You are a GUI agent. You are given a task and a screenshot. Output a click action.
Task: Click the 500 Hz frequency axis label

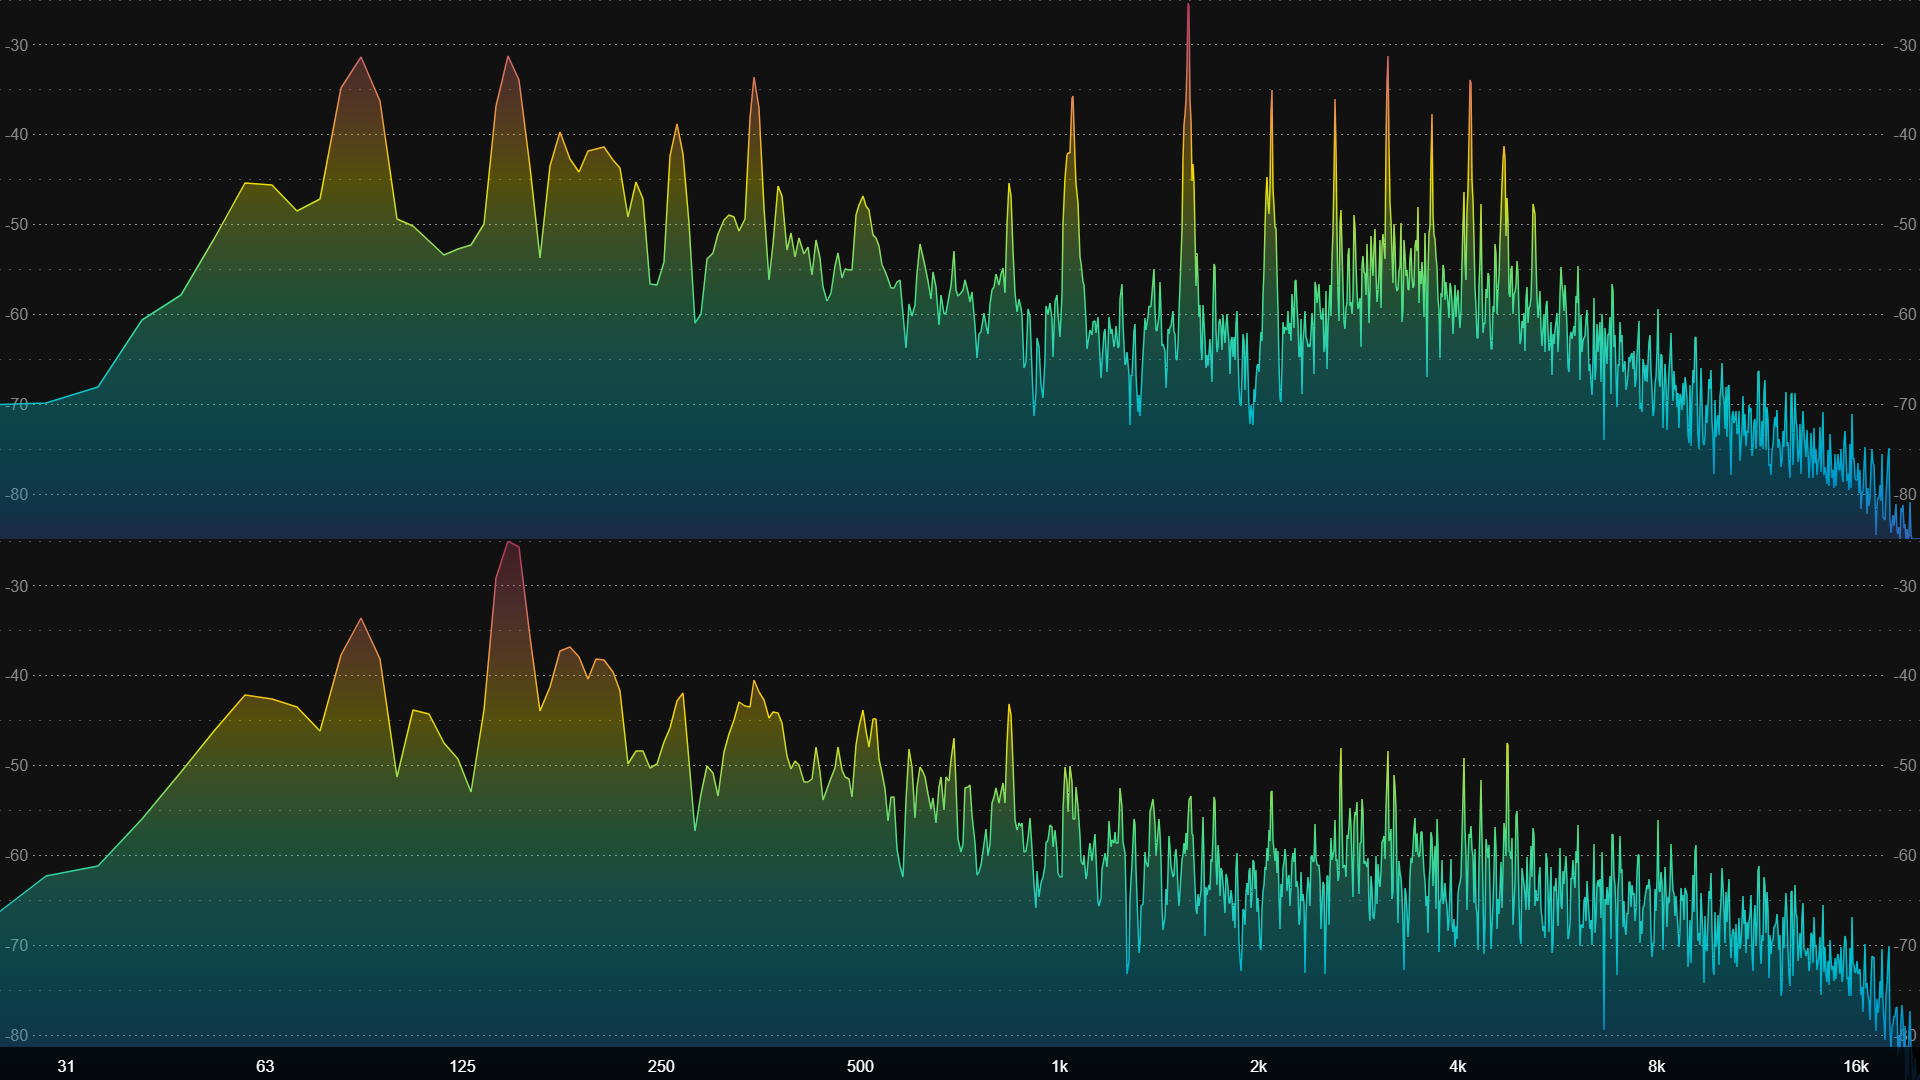(860, 1066)
